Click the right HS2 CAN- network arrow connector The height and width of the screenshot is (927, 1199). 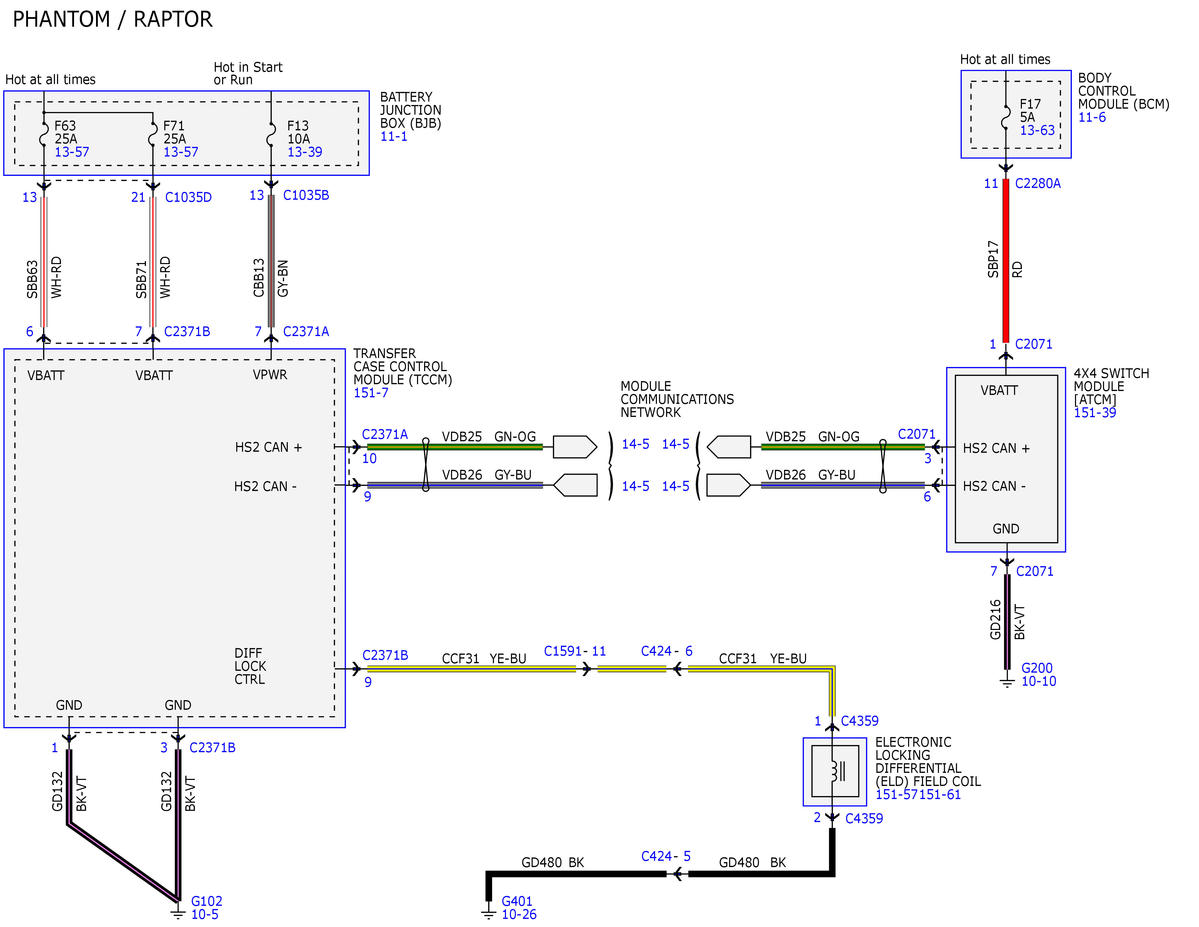click(x=729, y=486)
